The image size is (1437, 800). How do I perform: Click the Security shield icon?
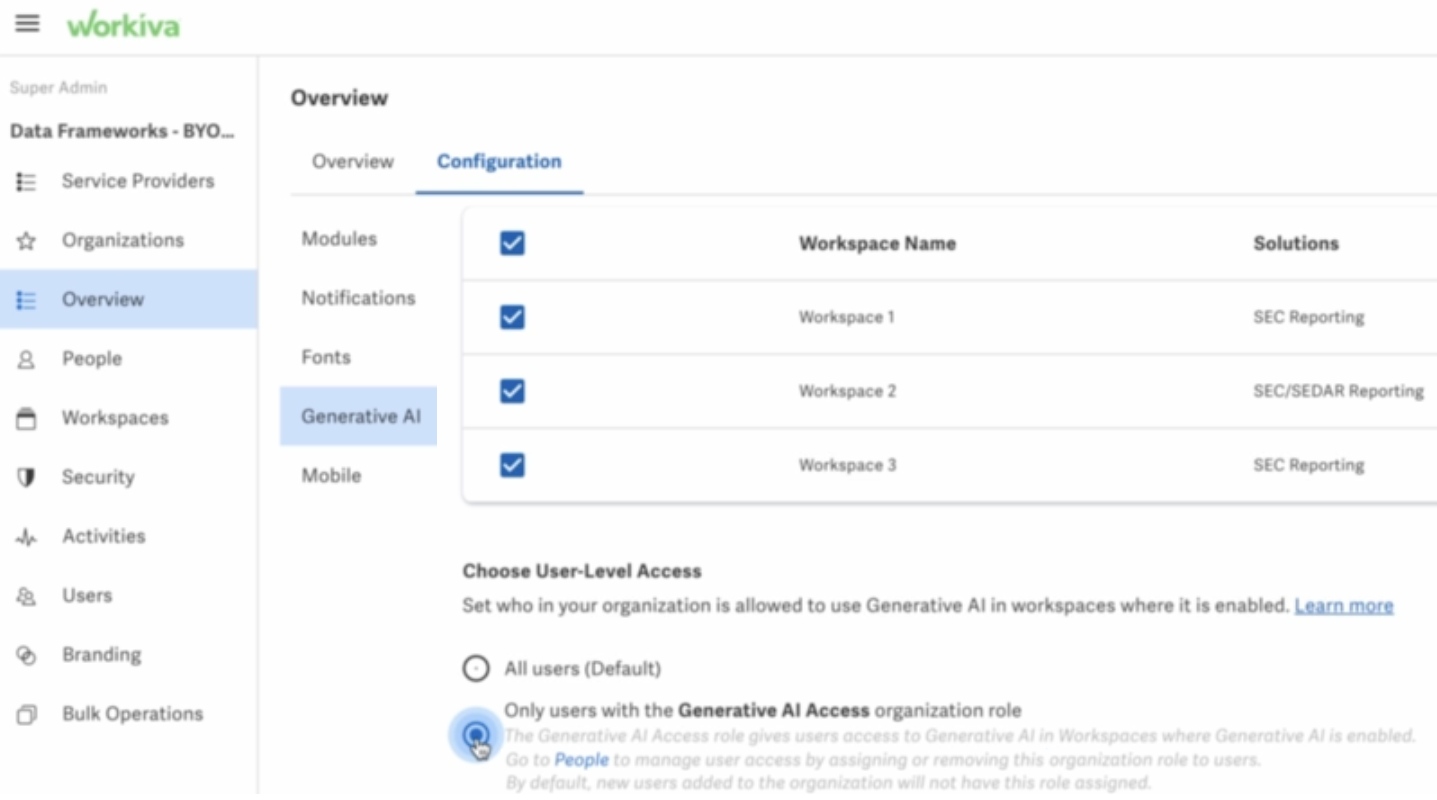point(27,478)
